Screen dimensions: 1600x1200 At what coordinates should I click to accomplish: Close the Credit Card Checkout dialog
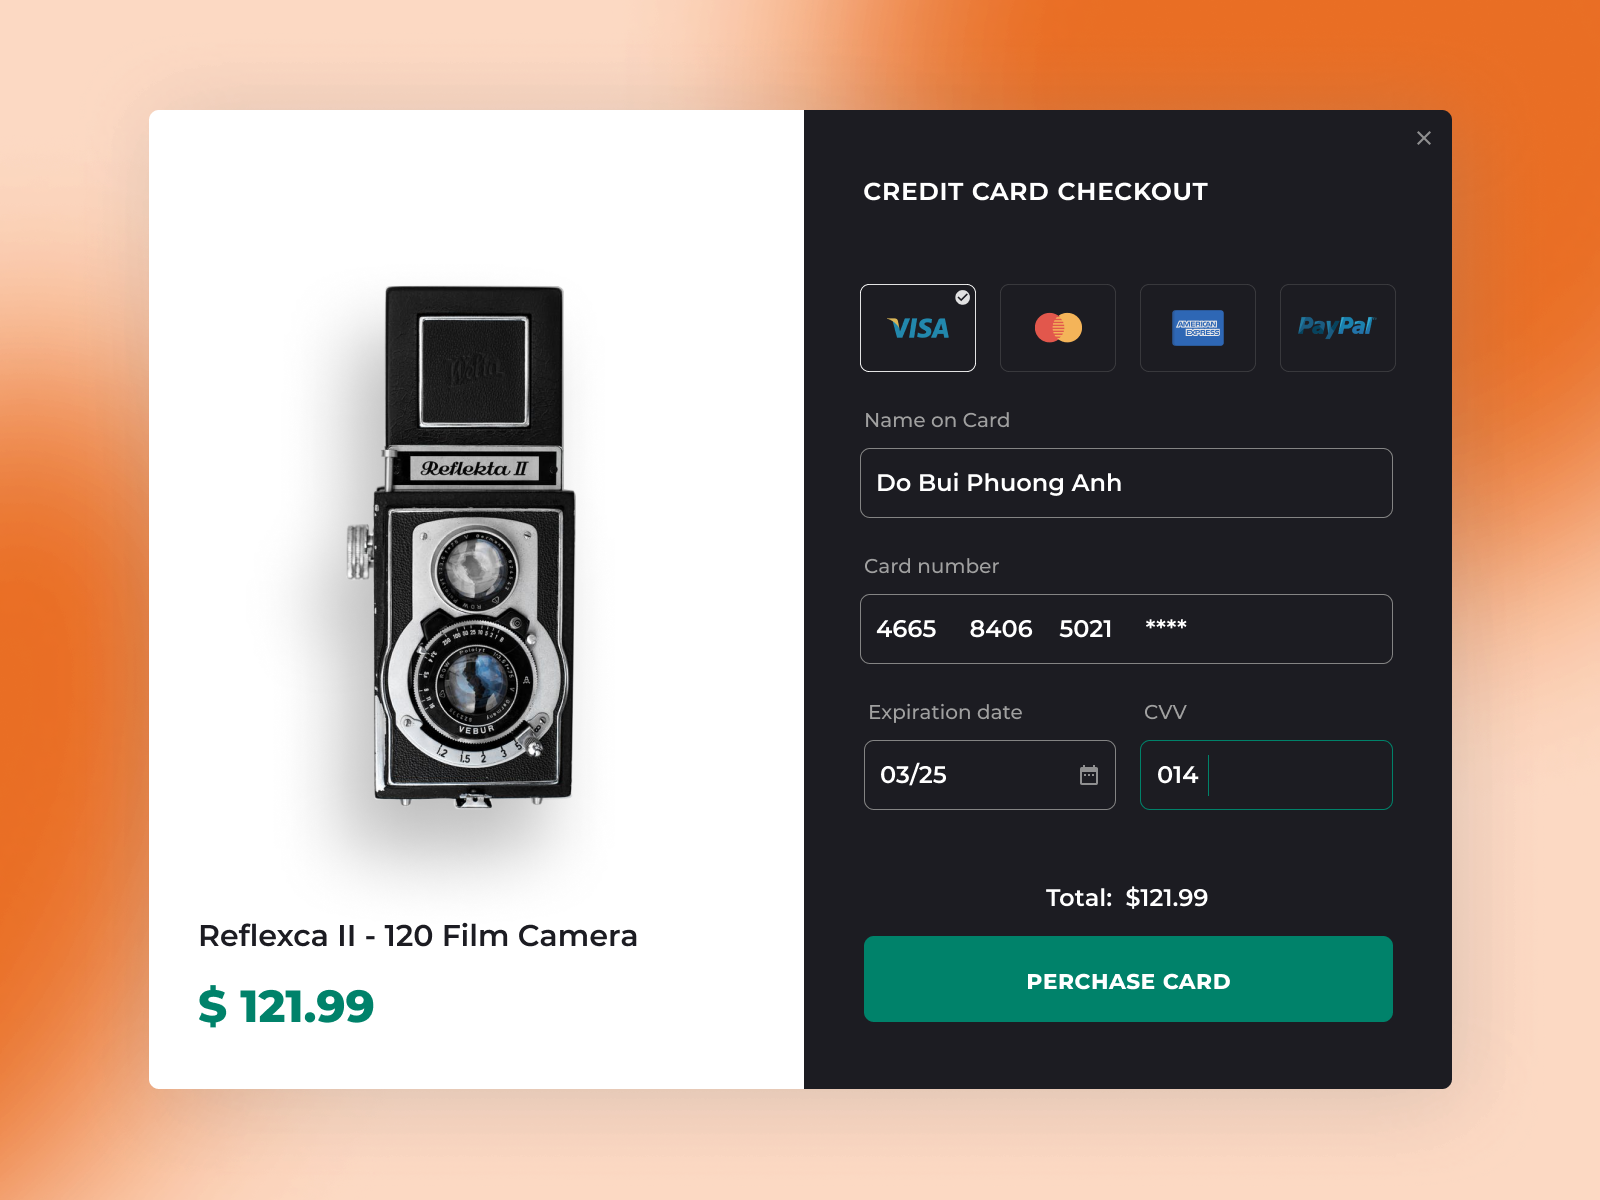tap(1424, 138)
